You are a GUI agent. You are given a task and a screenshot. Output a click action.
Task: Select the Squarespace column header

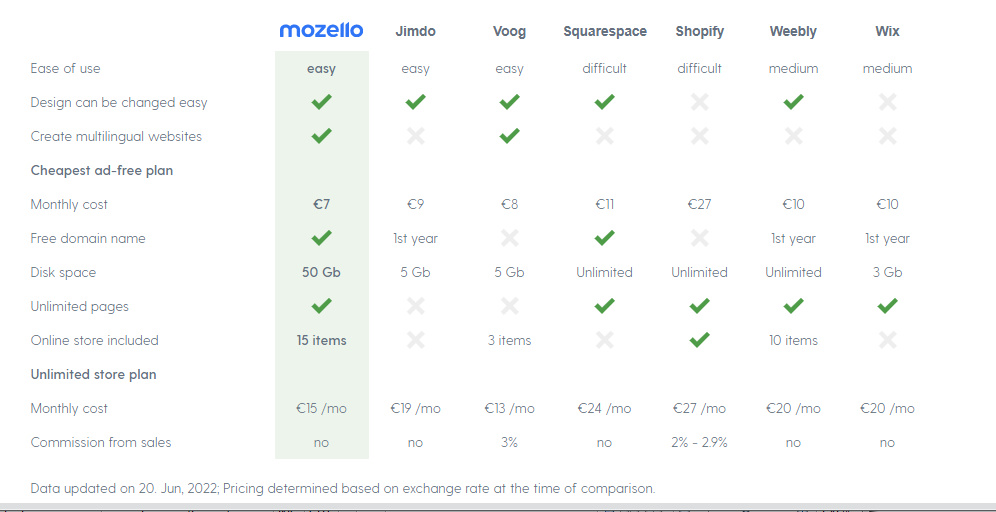pyautogui.click(x=605, y=31)
